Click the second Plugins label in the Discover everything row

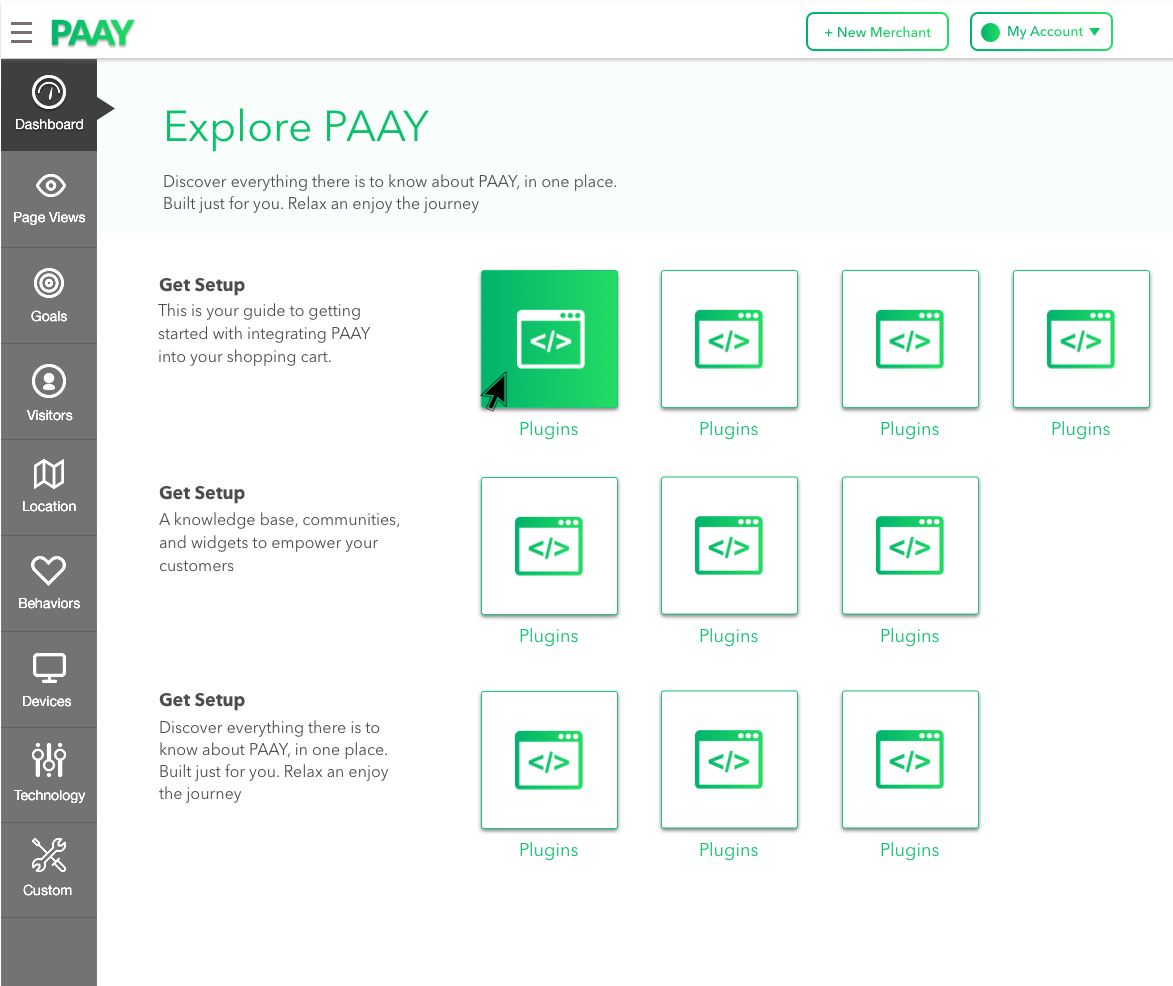(729, 851)
